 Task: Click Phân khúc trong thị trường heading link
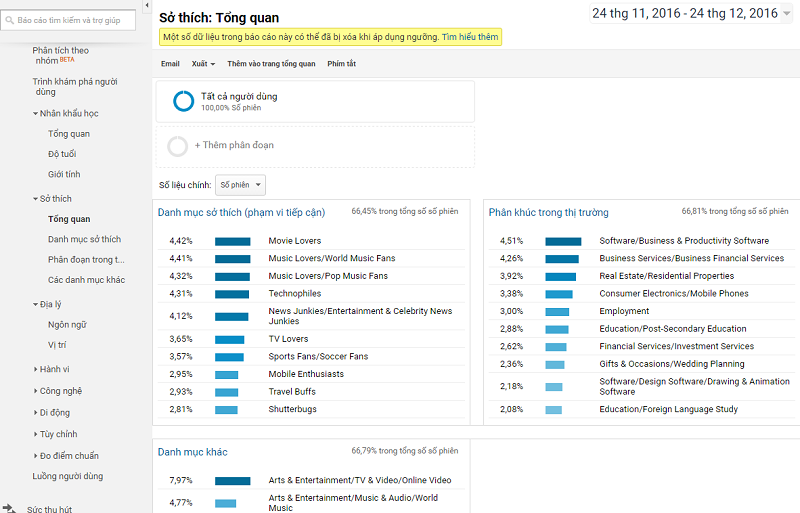click(548, 212)
